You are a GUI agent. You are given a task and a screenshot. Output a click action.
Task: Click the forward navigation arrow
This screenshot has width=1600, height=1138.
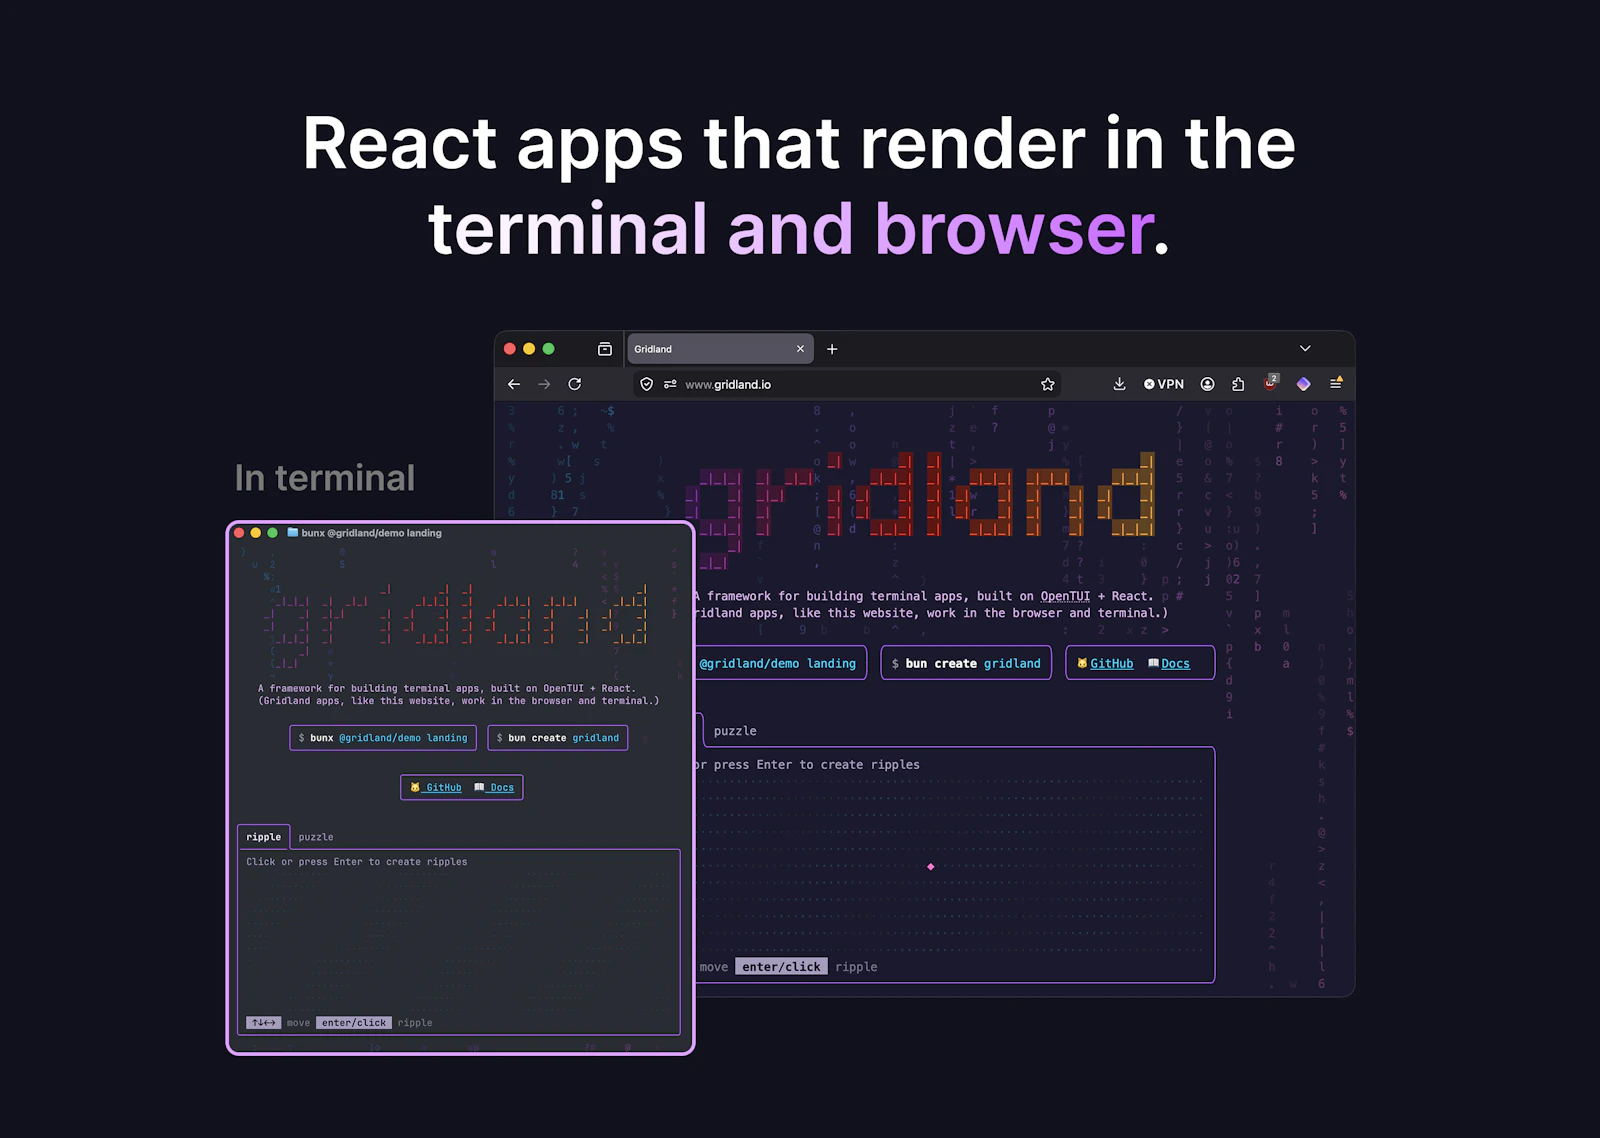coord(543,383)
